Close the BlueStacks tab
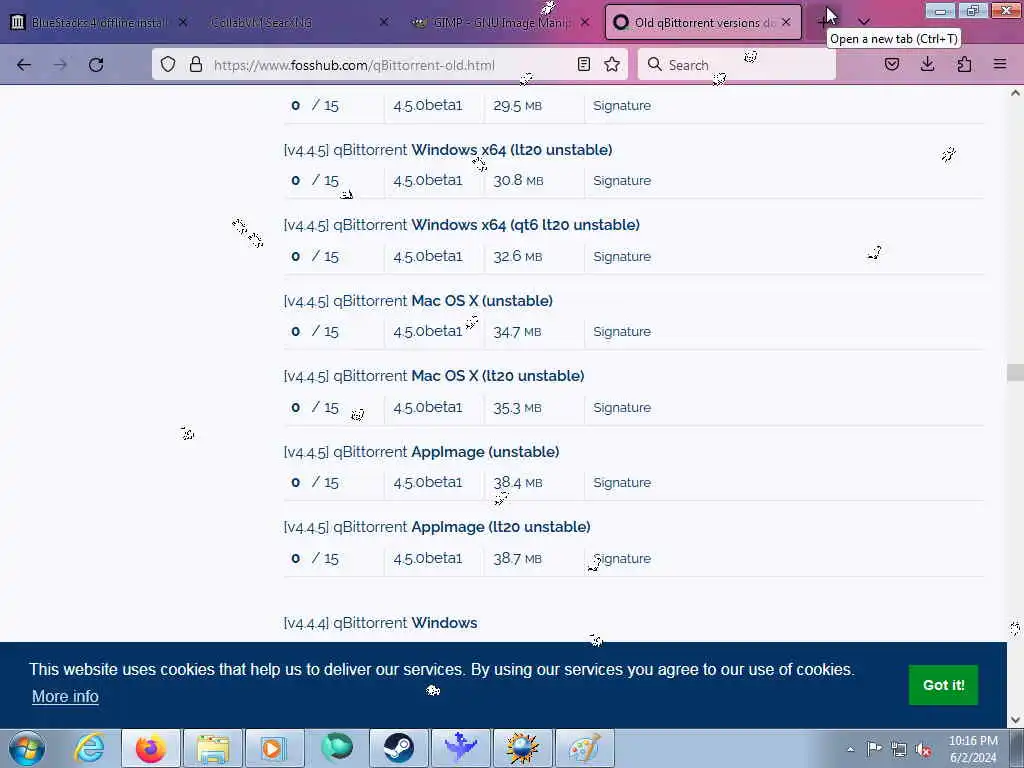This screenshot has width=1024, height=768. pos(183,22)
